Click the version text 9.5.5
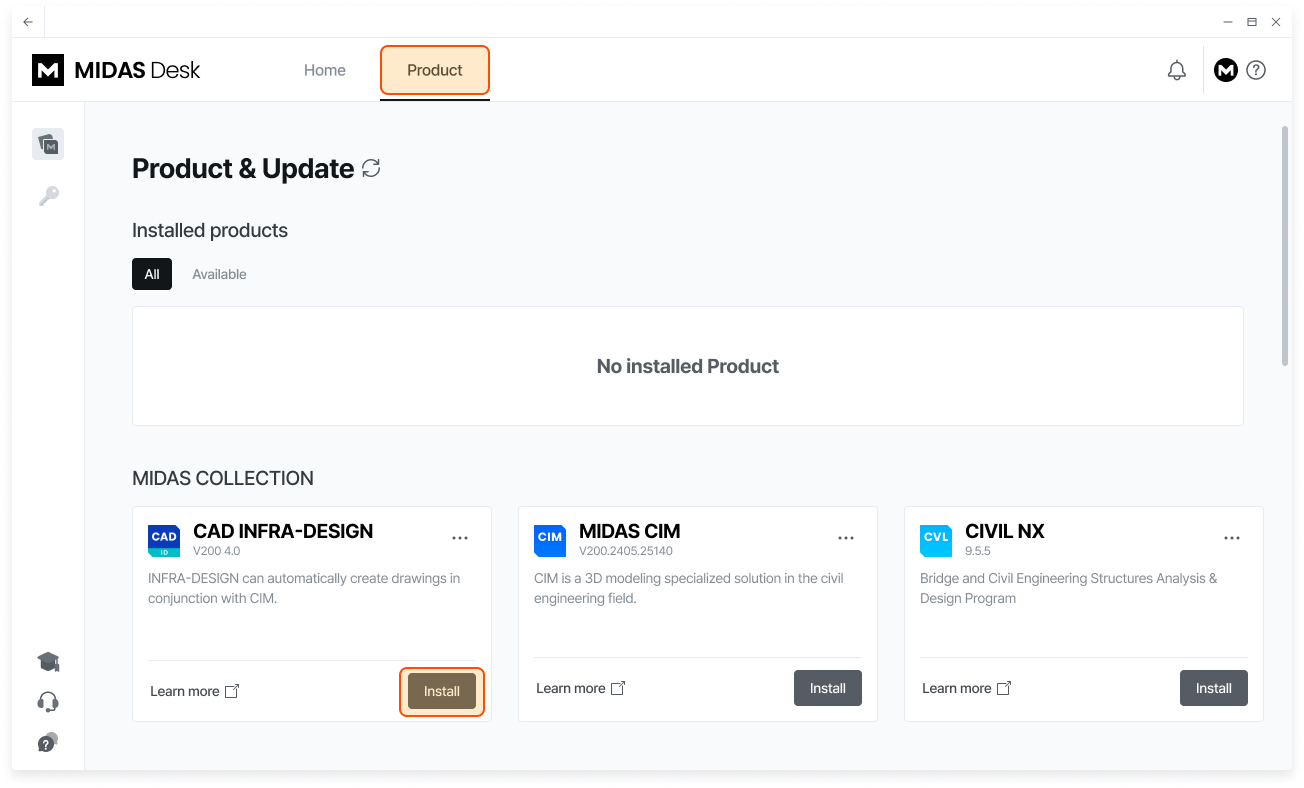The image size is (1304, 788). pos(978,551)
